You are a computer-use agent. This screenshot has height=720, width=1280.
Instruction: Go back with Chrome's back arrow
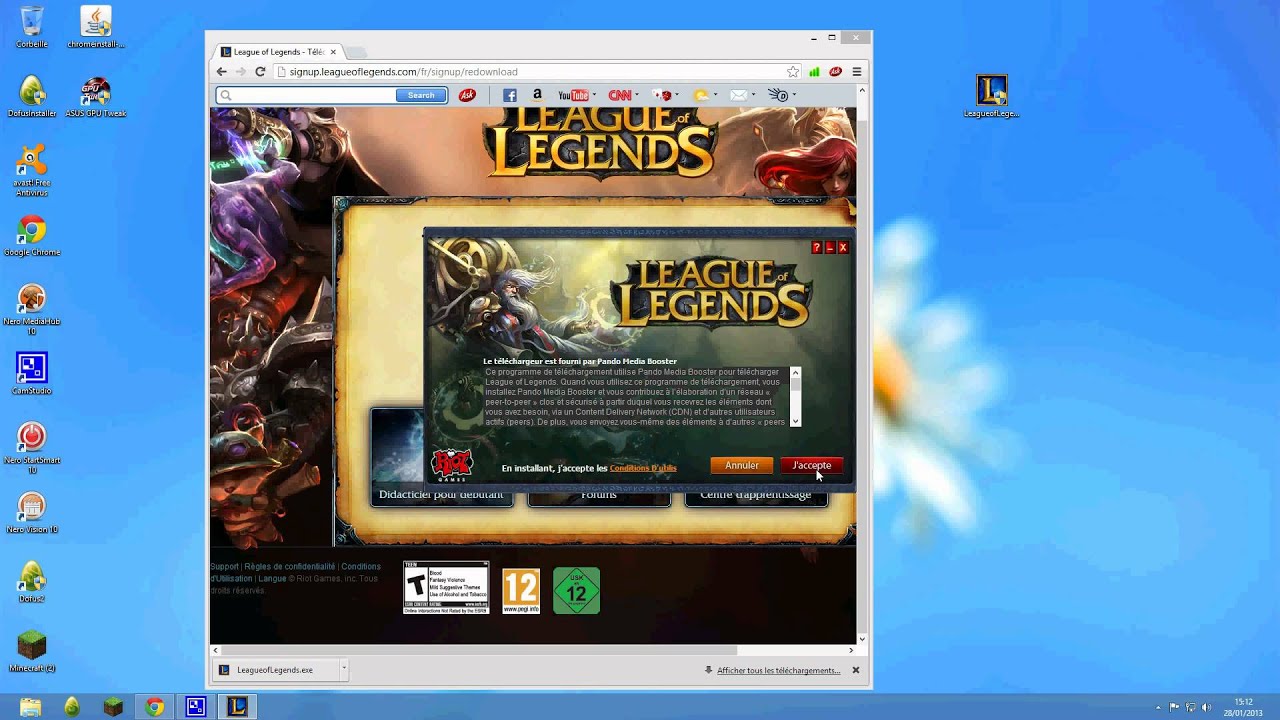point(221,72)
